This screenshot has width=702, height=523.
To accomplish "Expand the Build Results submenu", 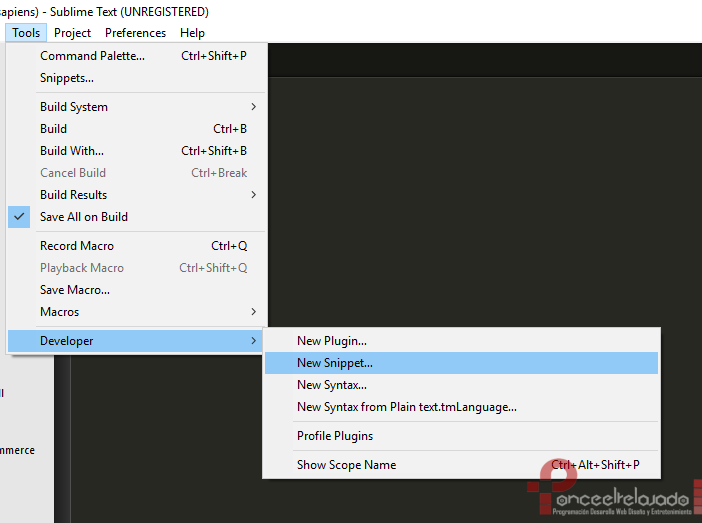I will (x=137, y=195).
